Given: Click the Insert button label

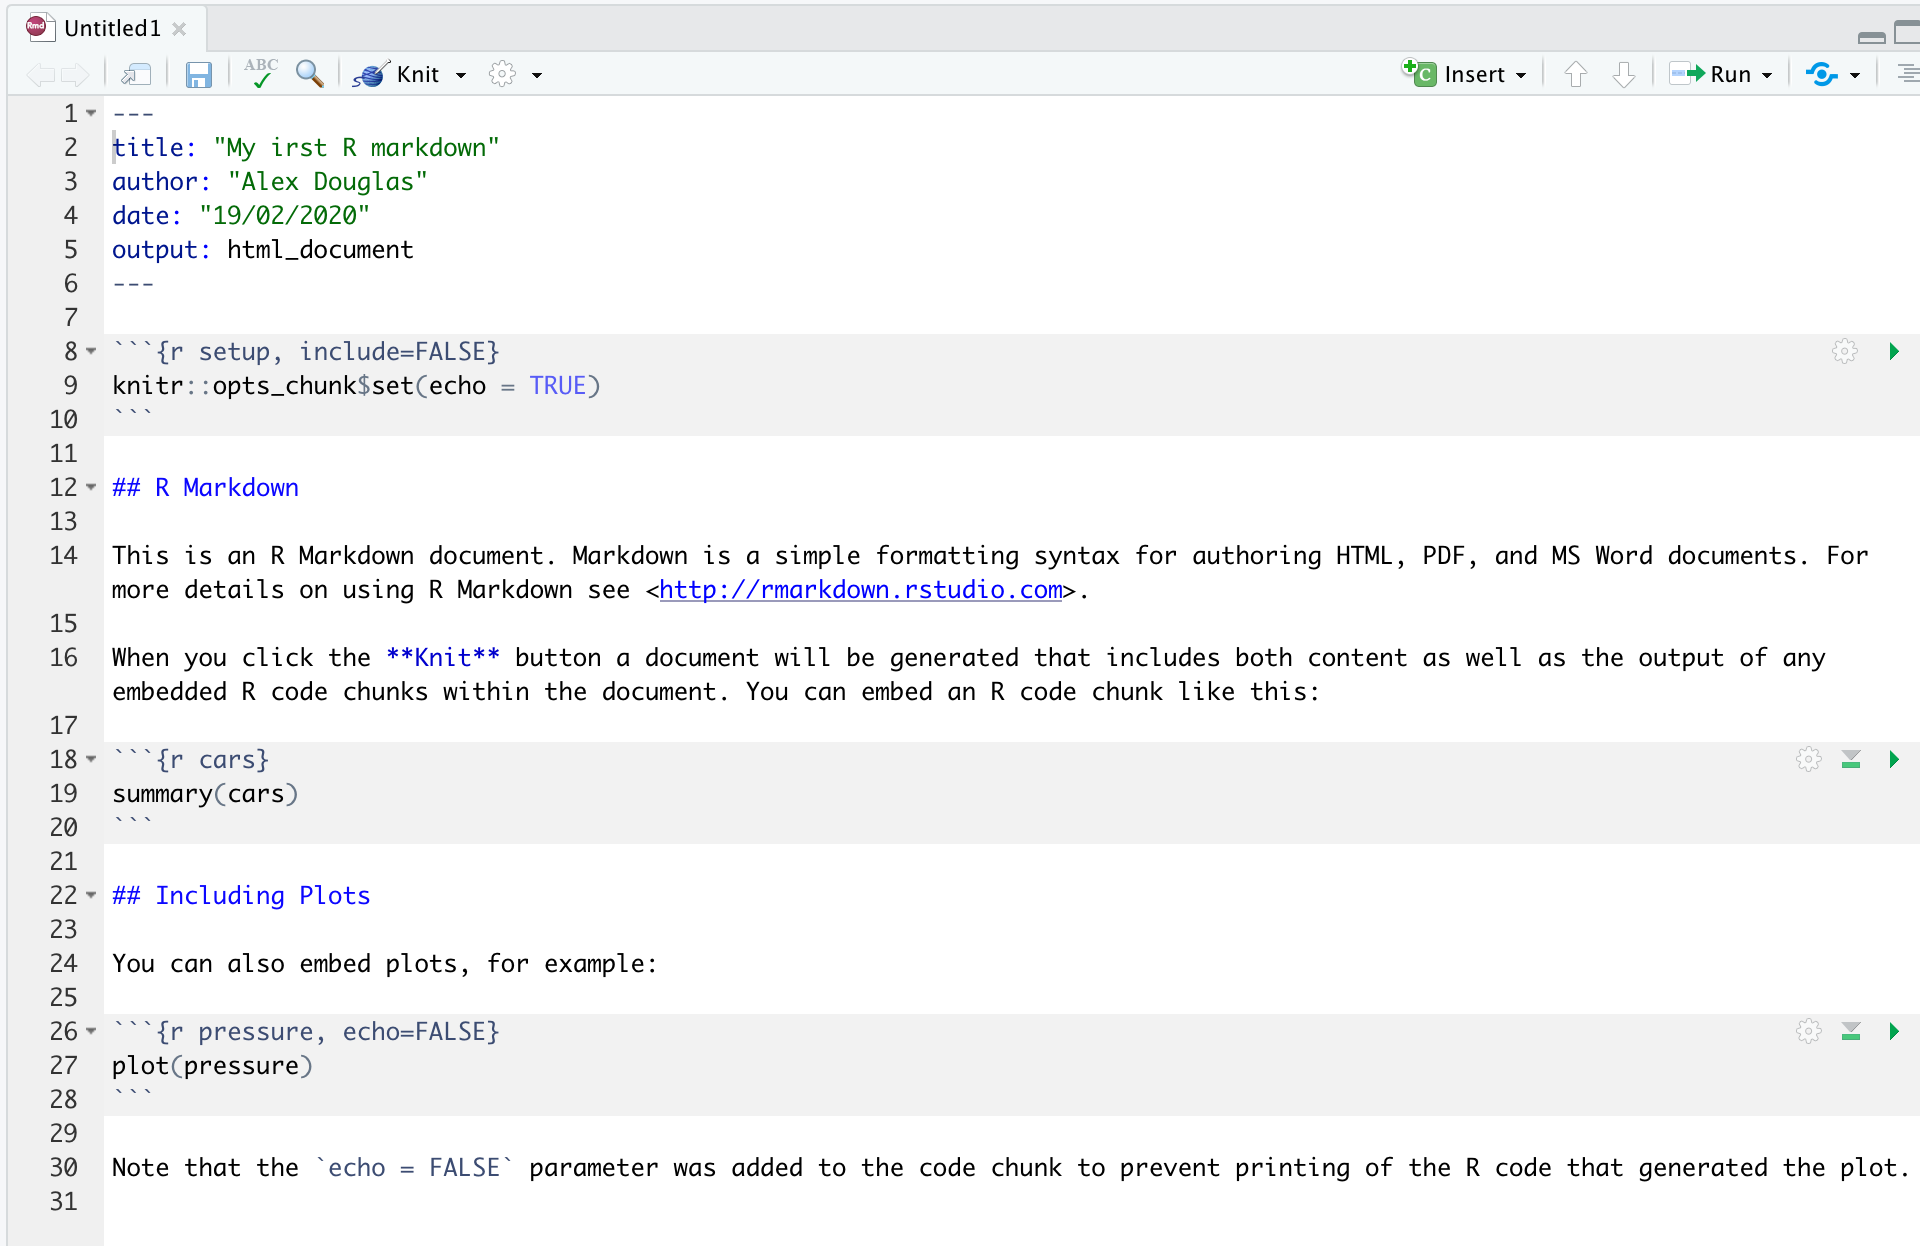Looking at the screenshot, I should pyautogui.click(x=1475, y=74).
